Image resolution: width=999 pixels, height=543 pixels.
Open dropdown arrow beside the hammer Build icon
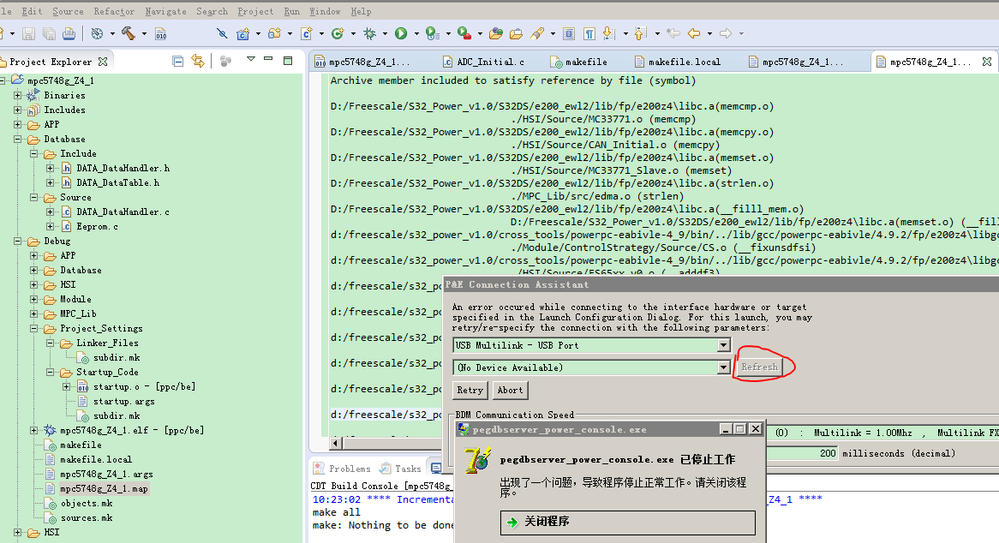coord(144,34)
